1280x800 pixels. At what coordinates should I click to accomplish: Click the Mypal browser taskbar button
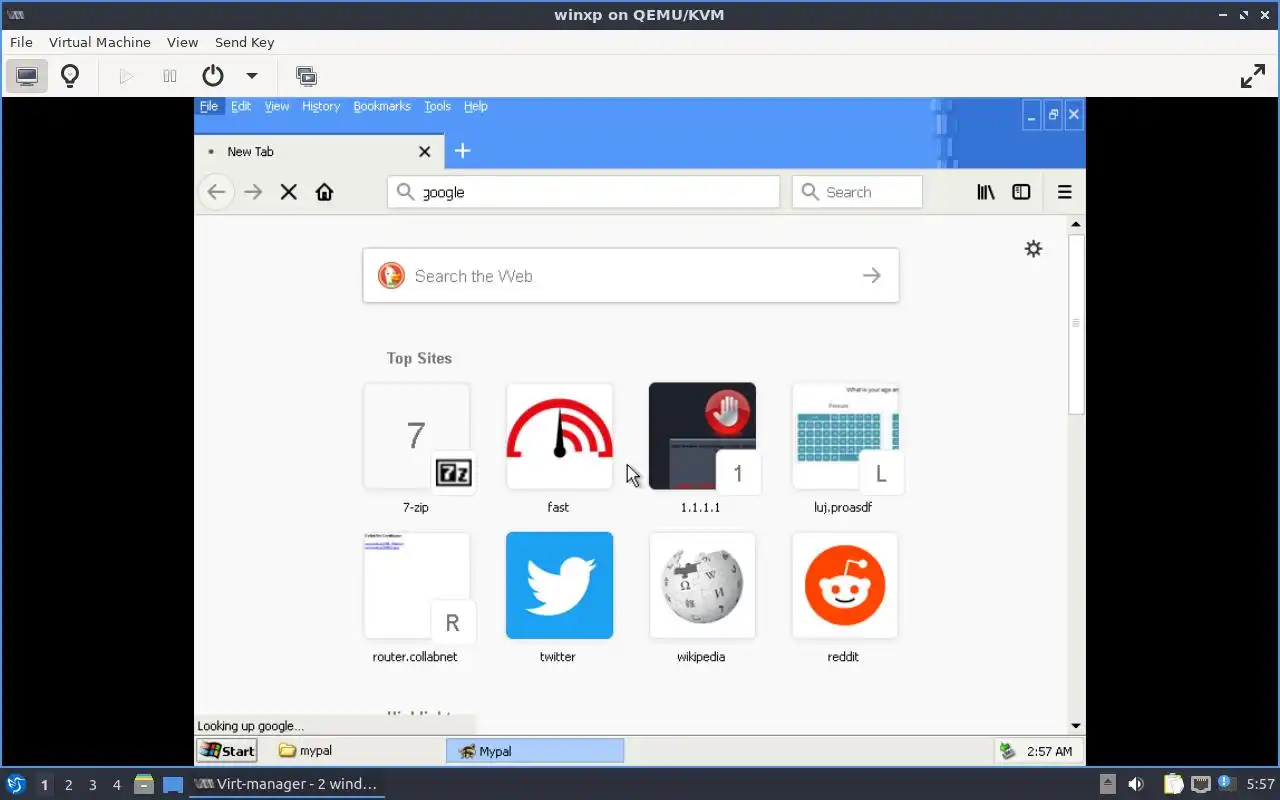535,751
